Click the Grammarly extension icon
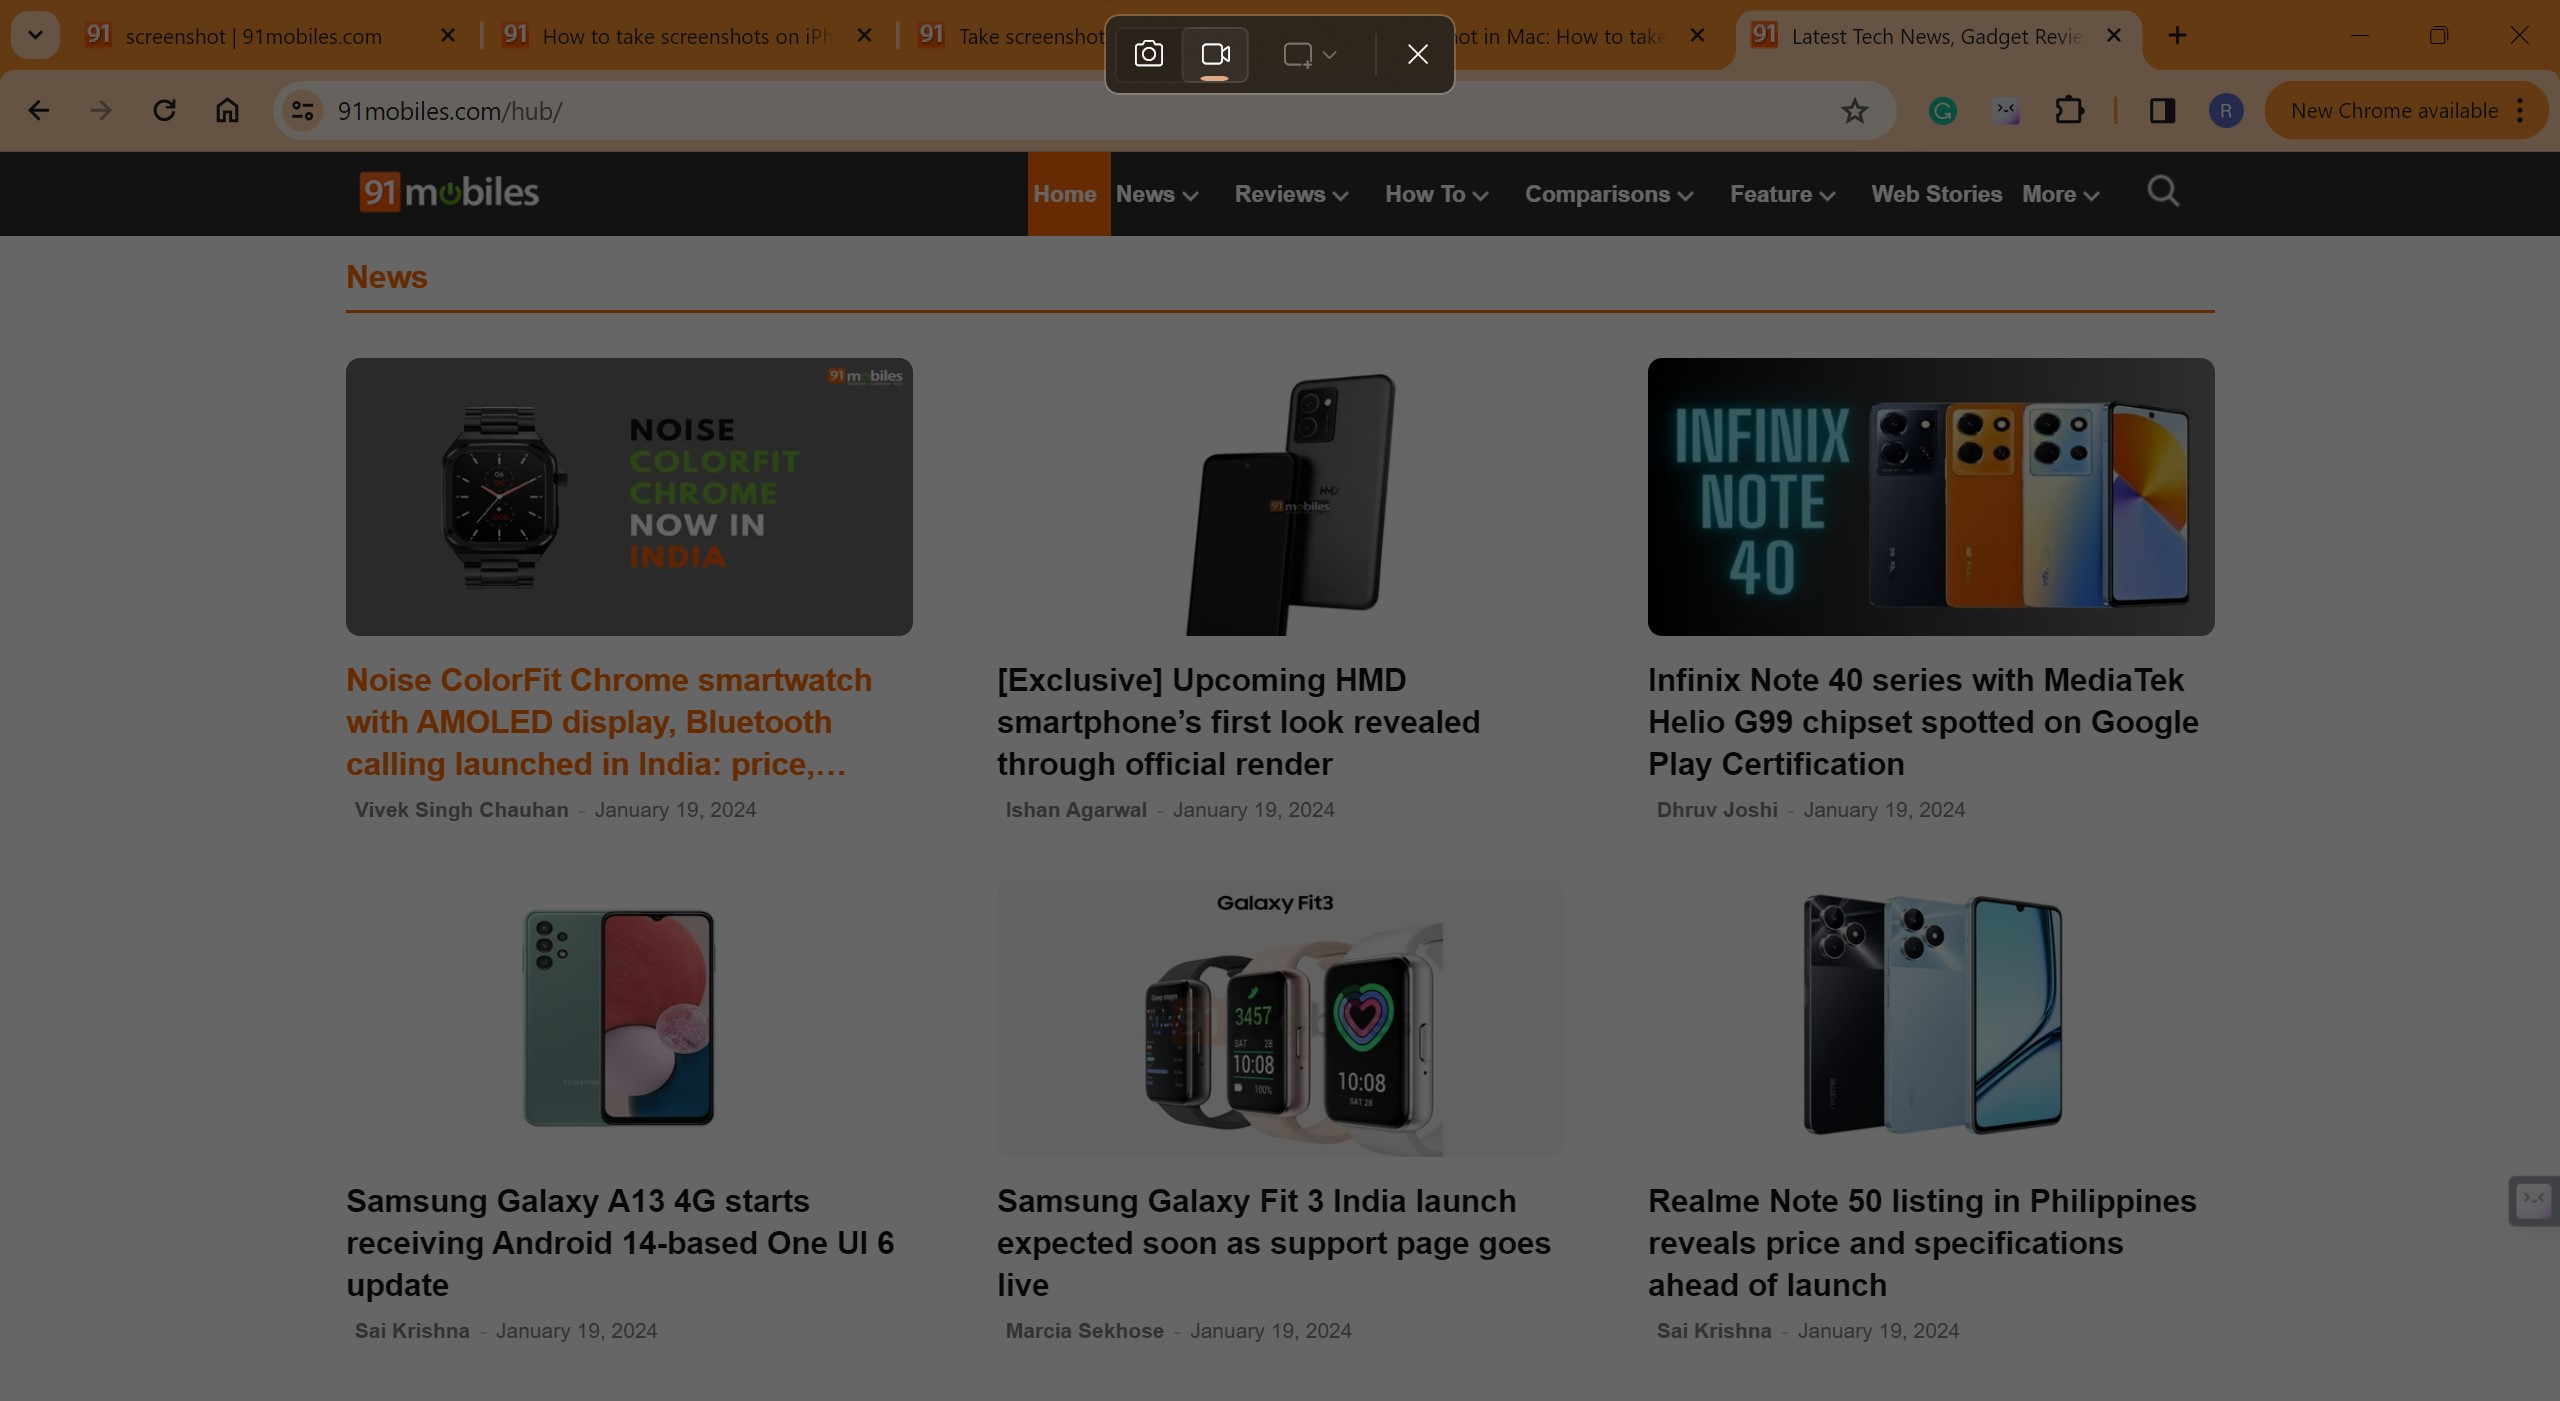This screenshot has width=2560, height=1401. (x=1942, y=111)
